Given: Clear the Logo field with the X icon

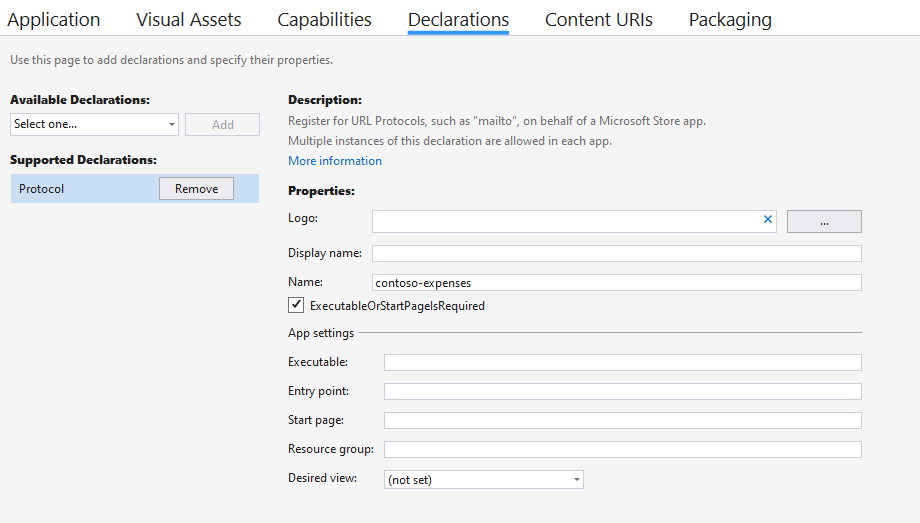Looking at the screenshot, I should (x=768, y=220).
